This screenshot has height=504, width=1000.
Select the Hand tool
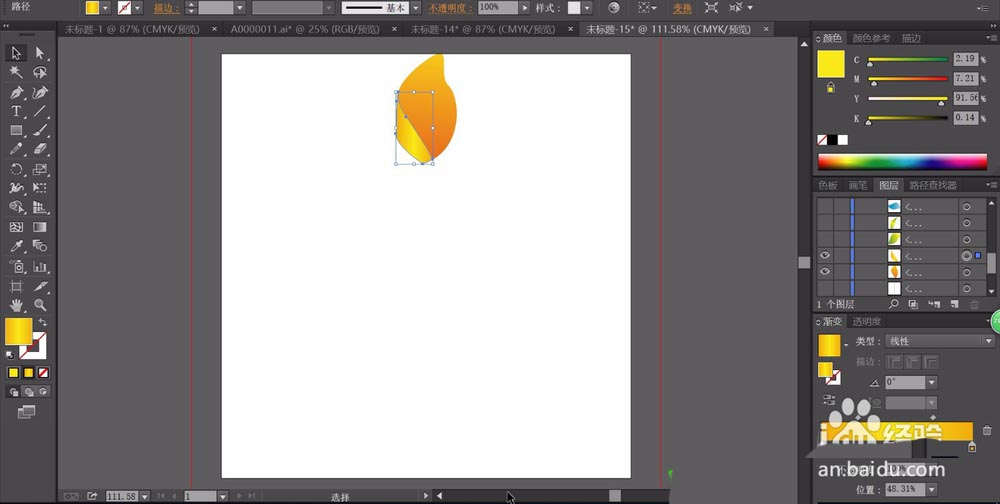16,305
